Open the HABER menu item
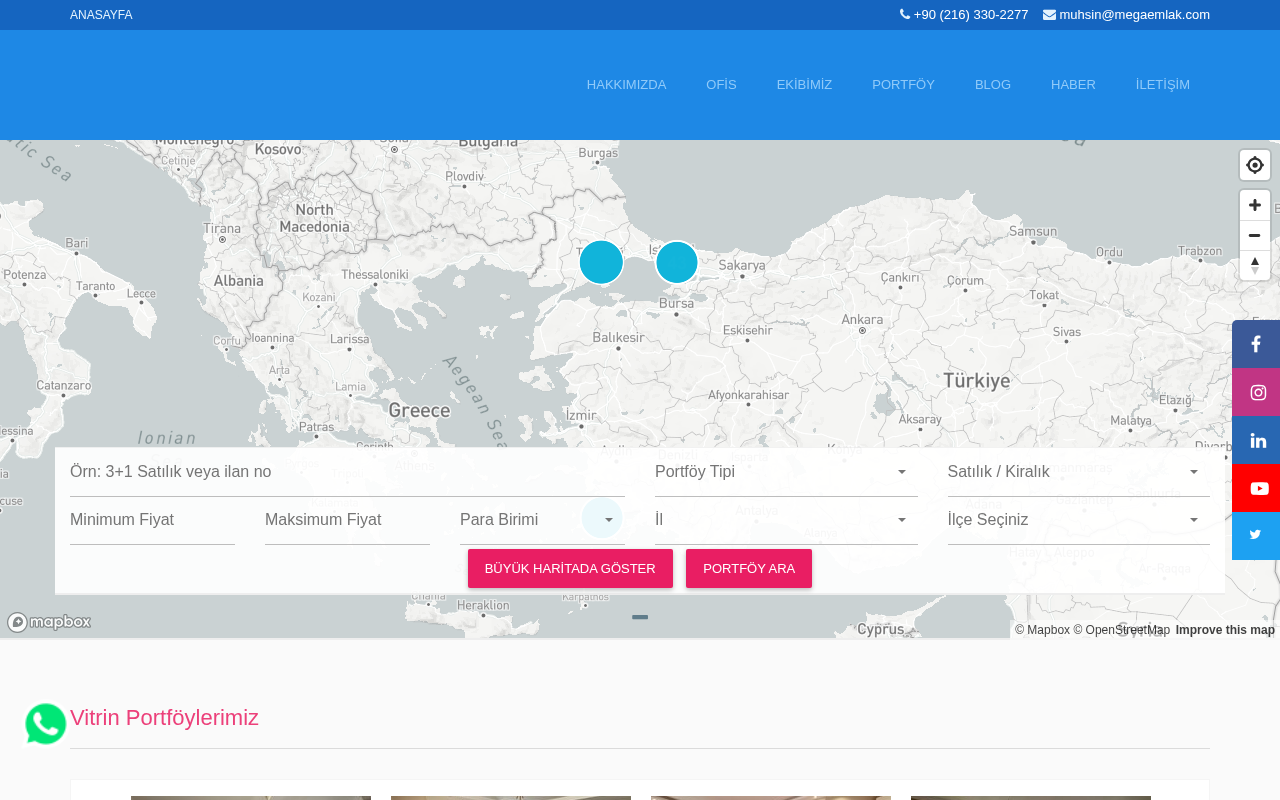The image size is (1280, 800). [1073, 85]
